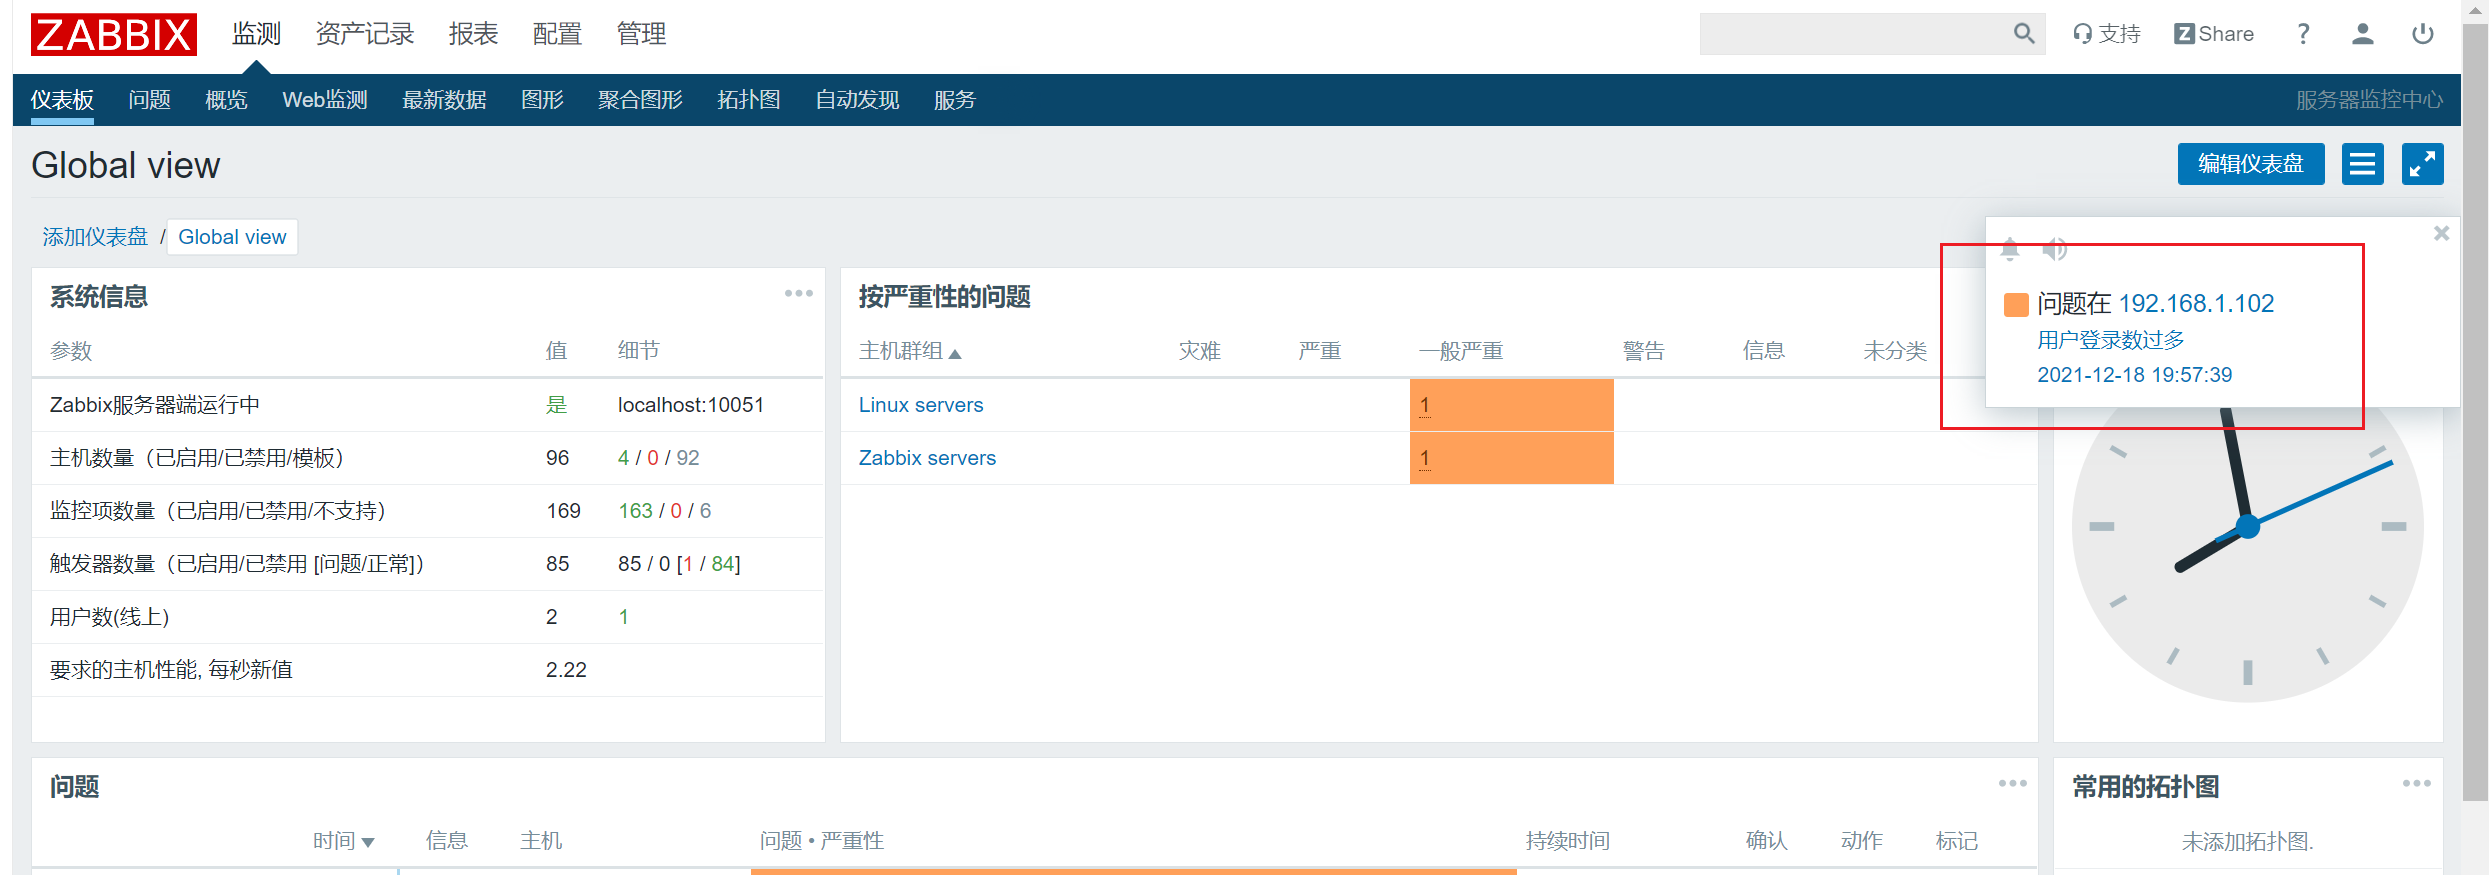Screen dimensions: 2489x875
Task: Open Linux servers host group link
Action: coord(921,405)
